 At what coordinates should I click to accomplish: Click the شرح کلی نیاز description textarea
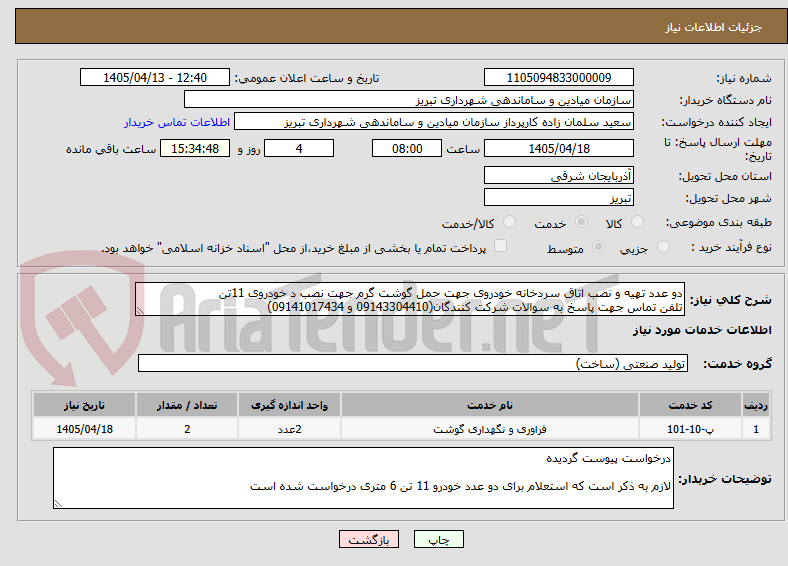coord(410,300)
